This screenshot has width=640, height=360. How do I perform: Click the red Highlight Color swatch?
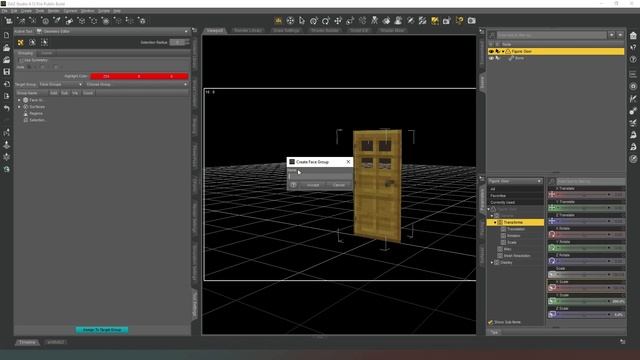pyautogui.click(x=139, y=76)
